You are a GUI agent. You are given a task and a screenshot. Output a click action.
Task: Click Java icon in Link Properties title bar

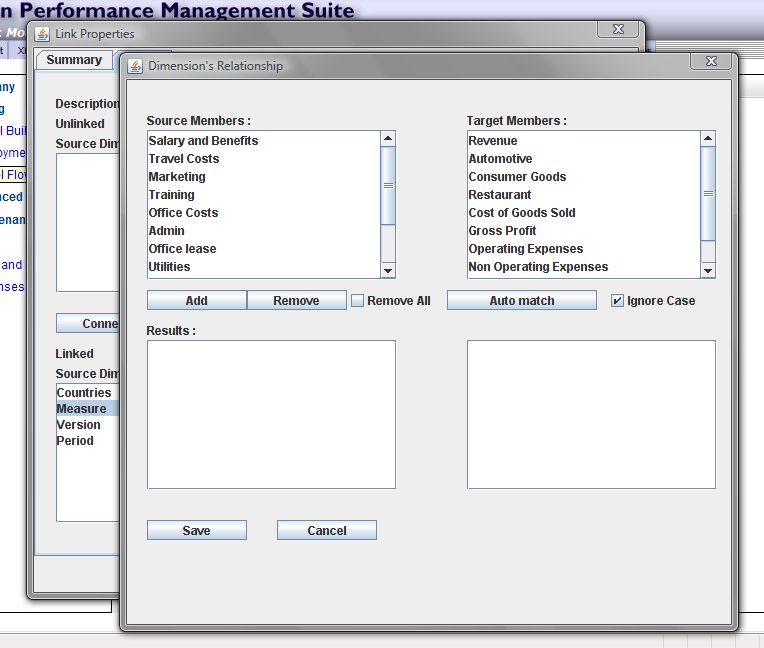coord(42,34)
